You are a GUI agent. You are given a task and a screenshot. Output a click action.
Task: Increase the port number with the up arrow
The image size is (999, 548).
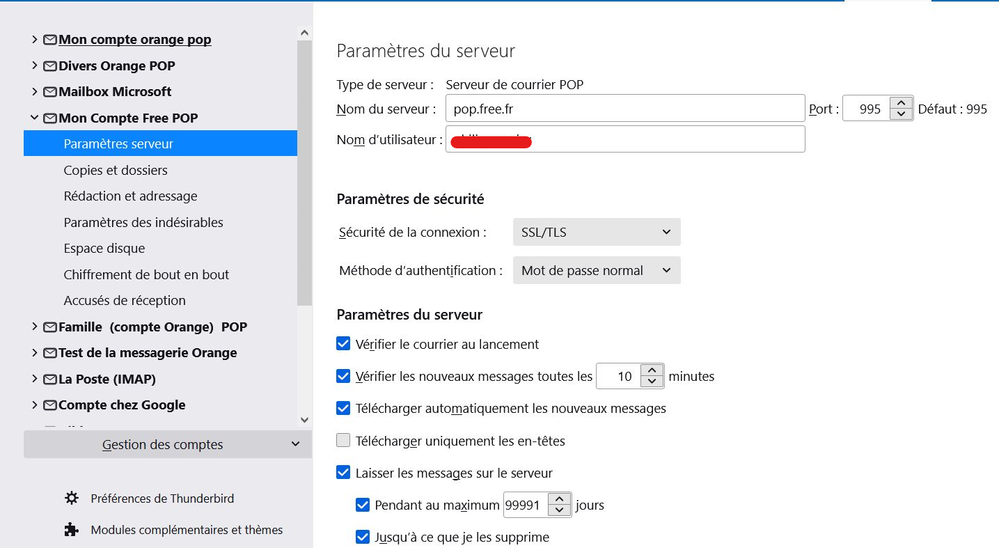click(902, 103)
